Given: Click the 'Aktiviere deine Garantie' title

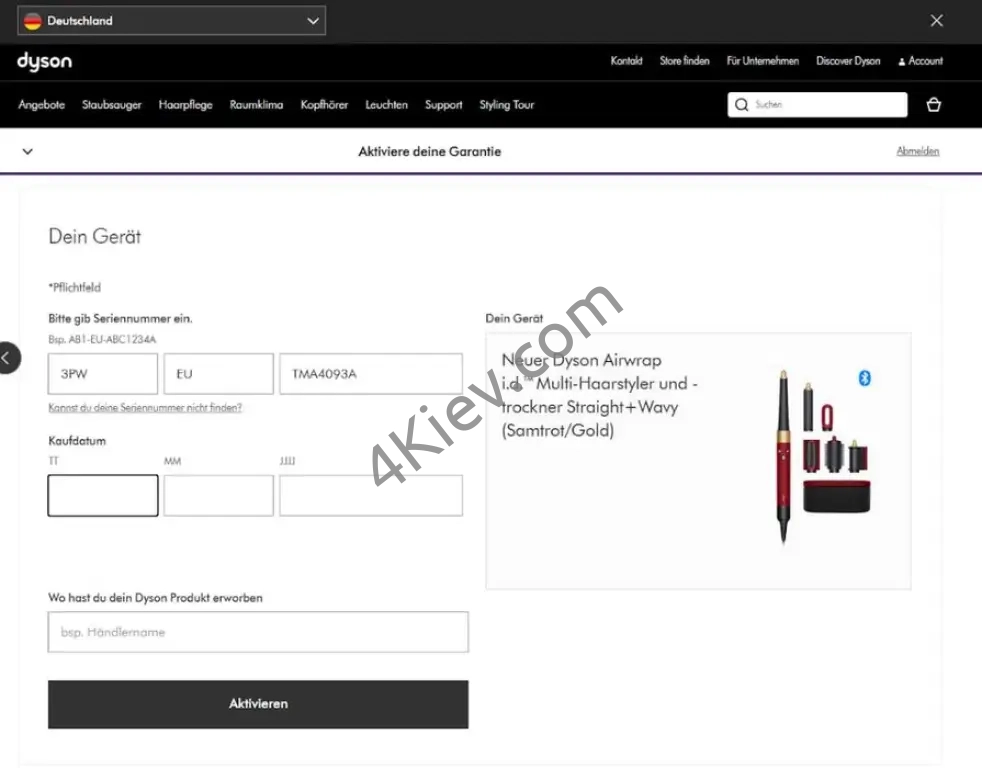Looking at the screenshot, I should coord(430,152).
